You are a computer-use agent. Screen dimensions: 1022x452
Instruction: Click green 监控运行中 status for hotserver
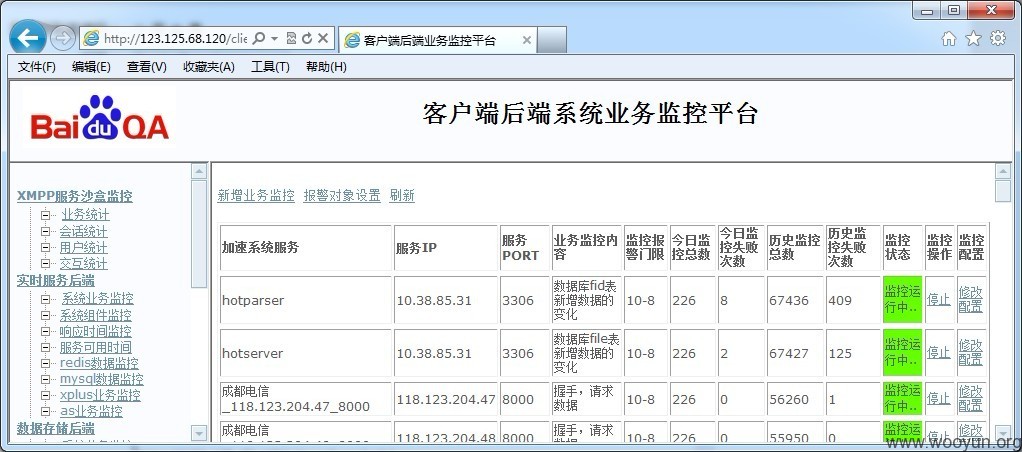903,353
